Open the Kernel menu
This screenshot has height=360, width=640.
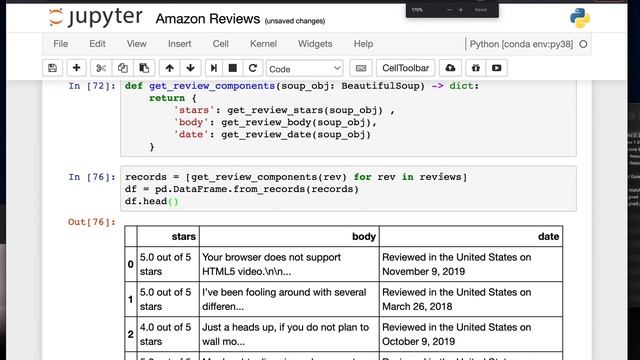click(263, 44)
